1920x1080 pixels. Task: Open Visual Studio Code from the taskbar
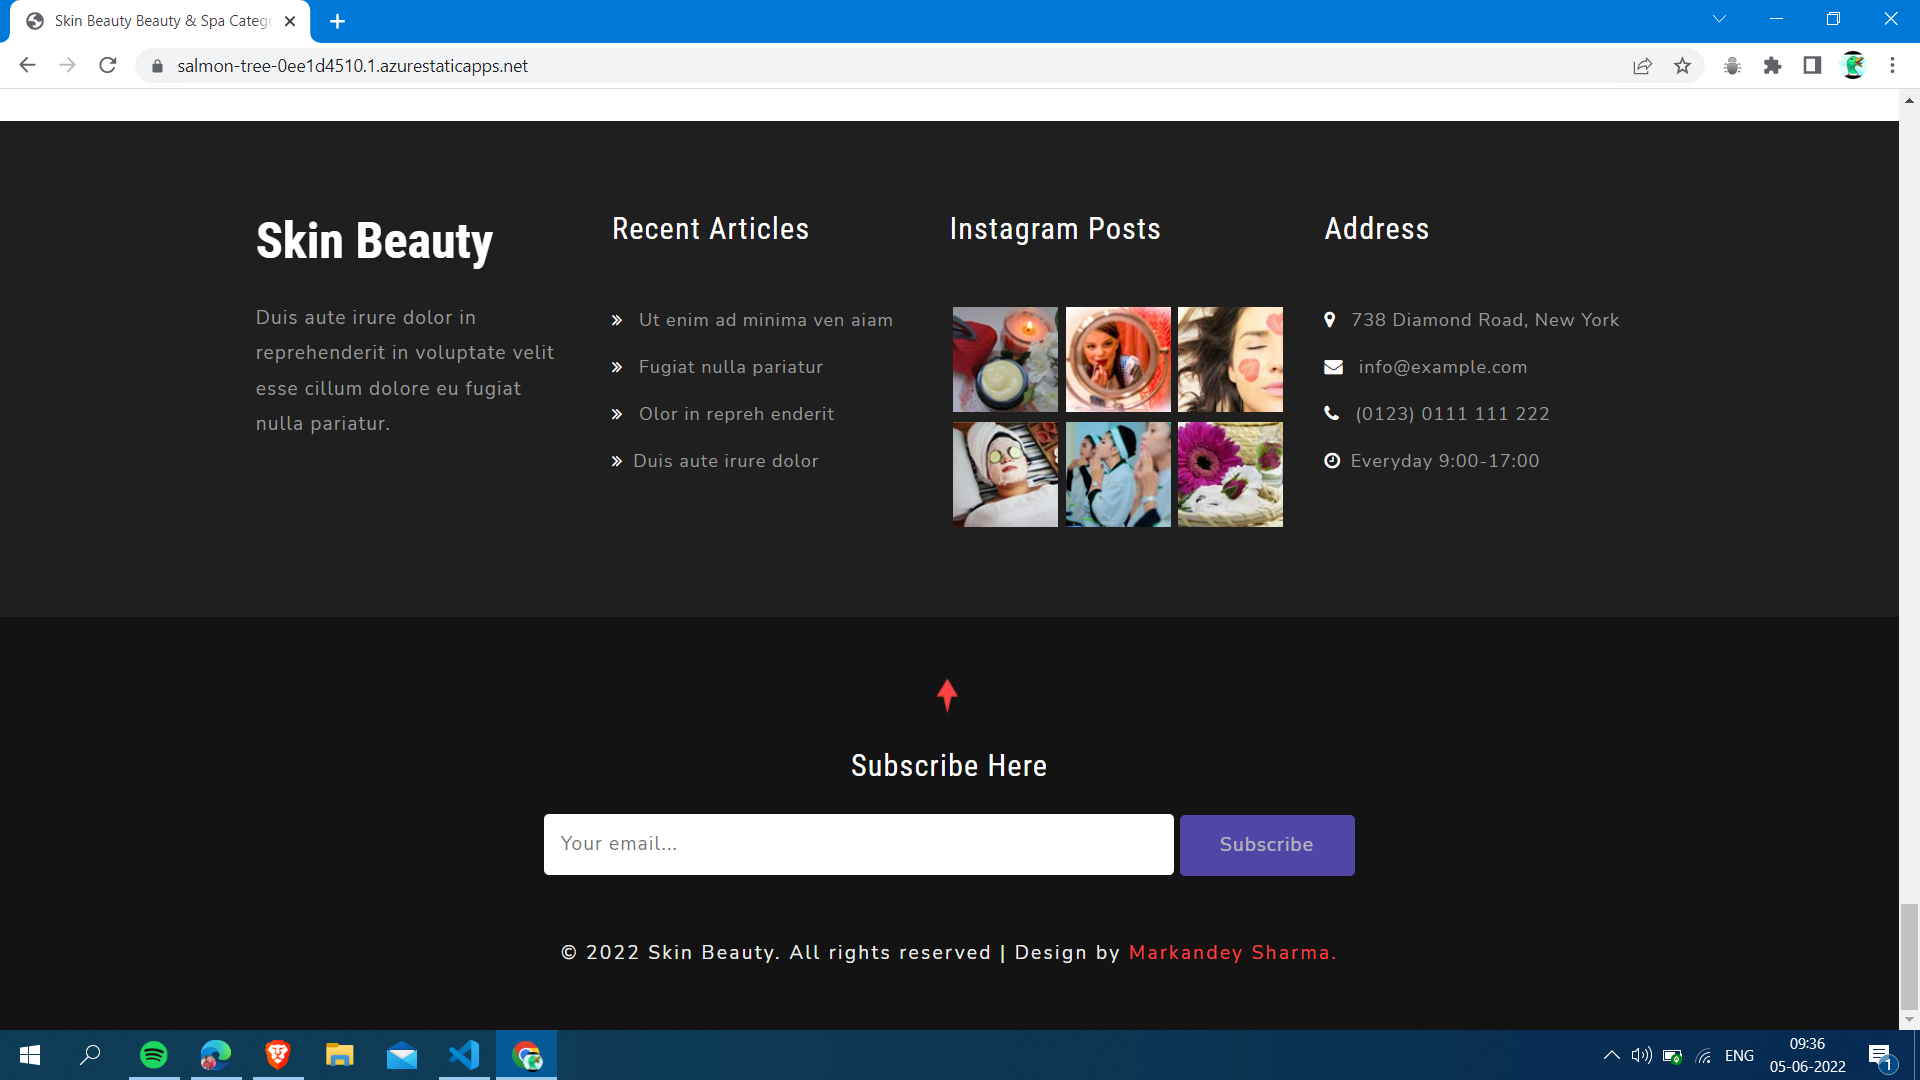[463, 1055]
